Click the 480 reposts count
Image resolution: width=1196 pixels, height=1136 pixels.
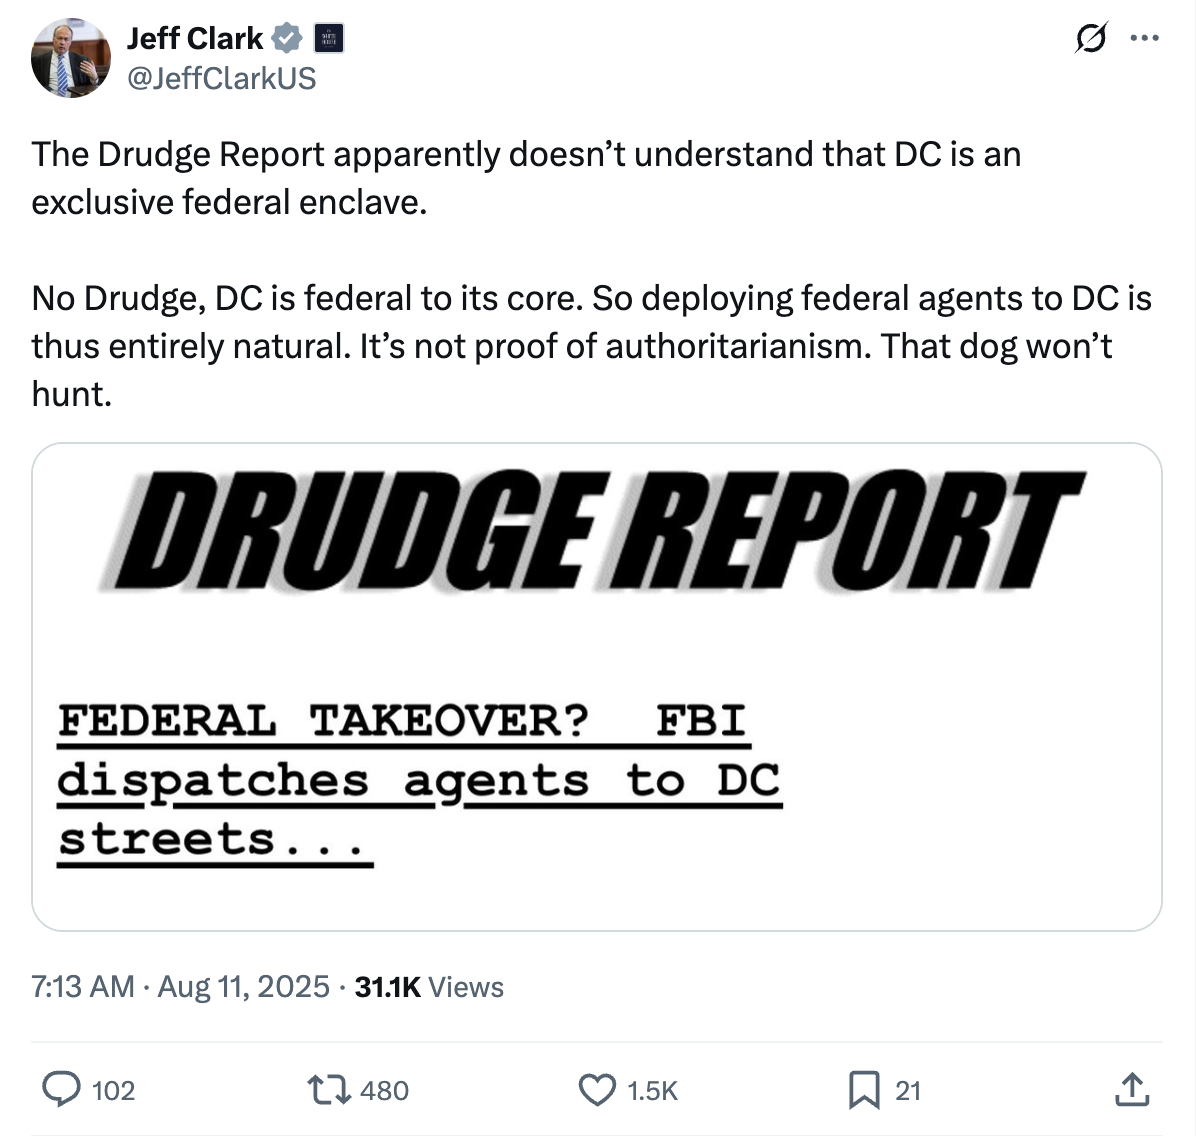(x=384, y=1090)
